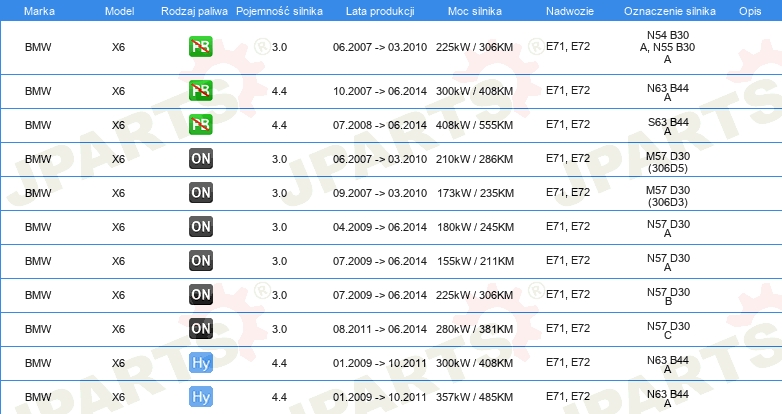Click E71, E72 in the 155kW/211KM row
The image size is (782, 414).
coord(568,260)
